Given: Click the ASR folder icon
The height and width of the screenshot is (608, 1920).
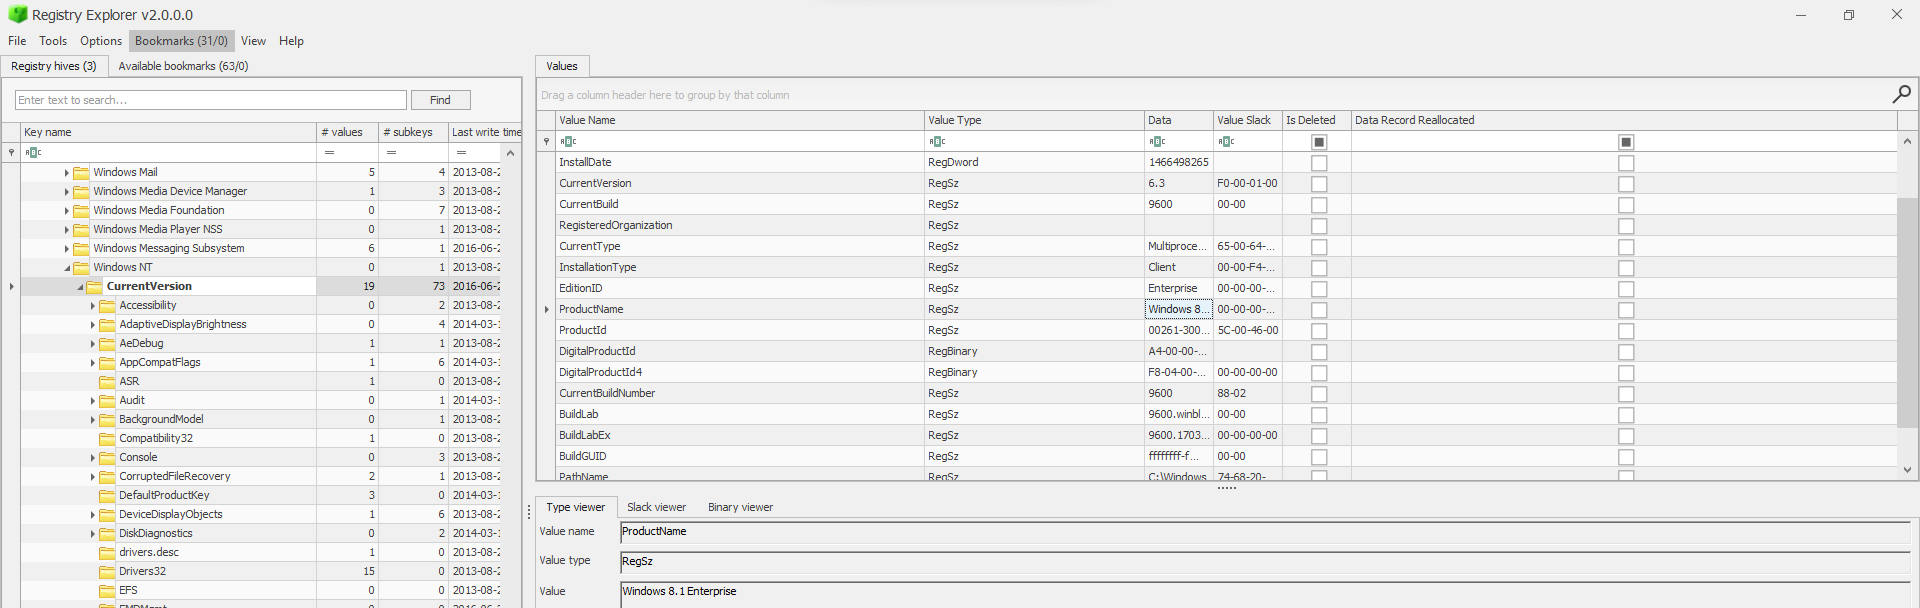Looking at the screenshot, I should click(108, 381).
